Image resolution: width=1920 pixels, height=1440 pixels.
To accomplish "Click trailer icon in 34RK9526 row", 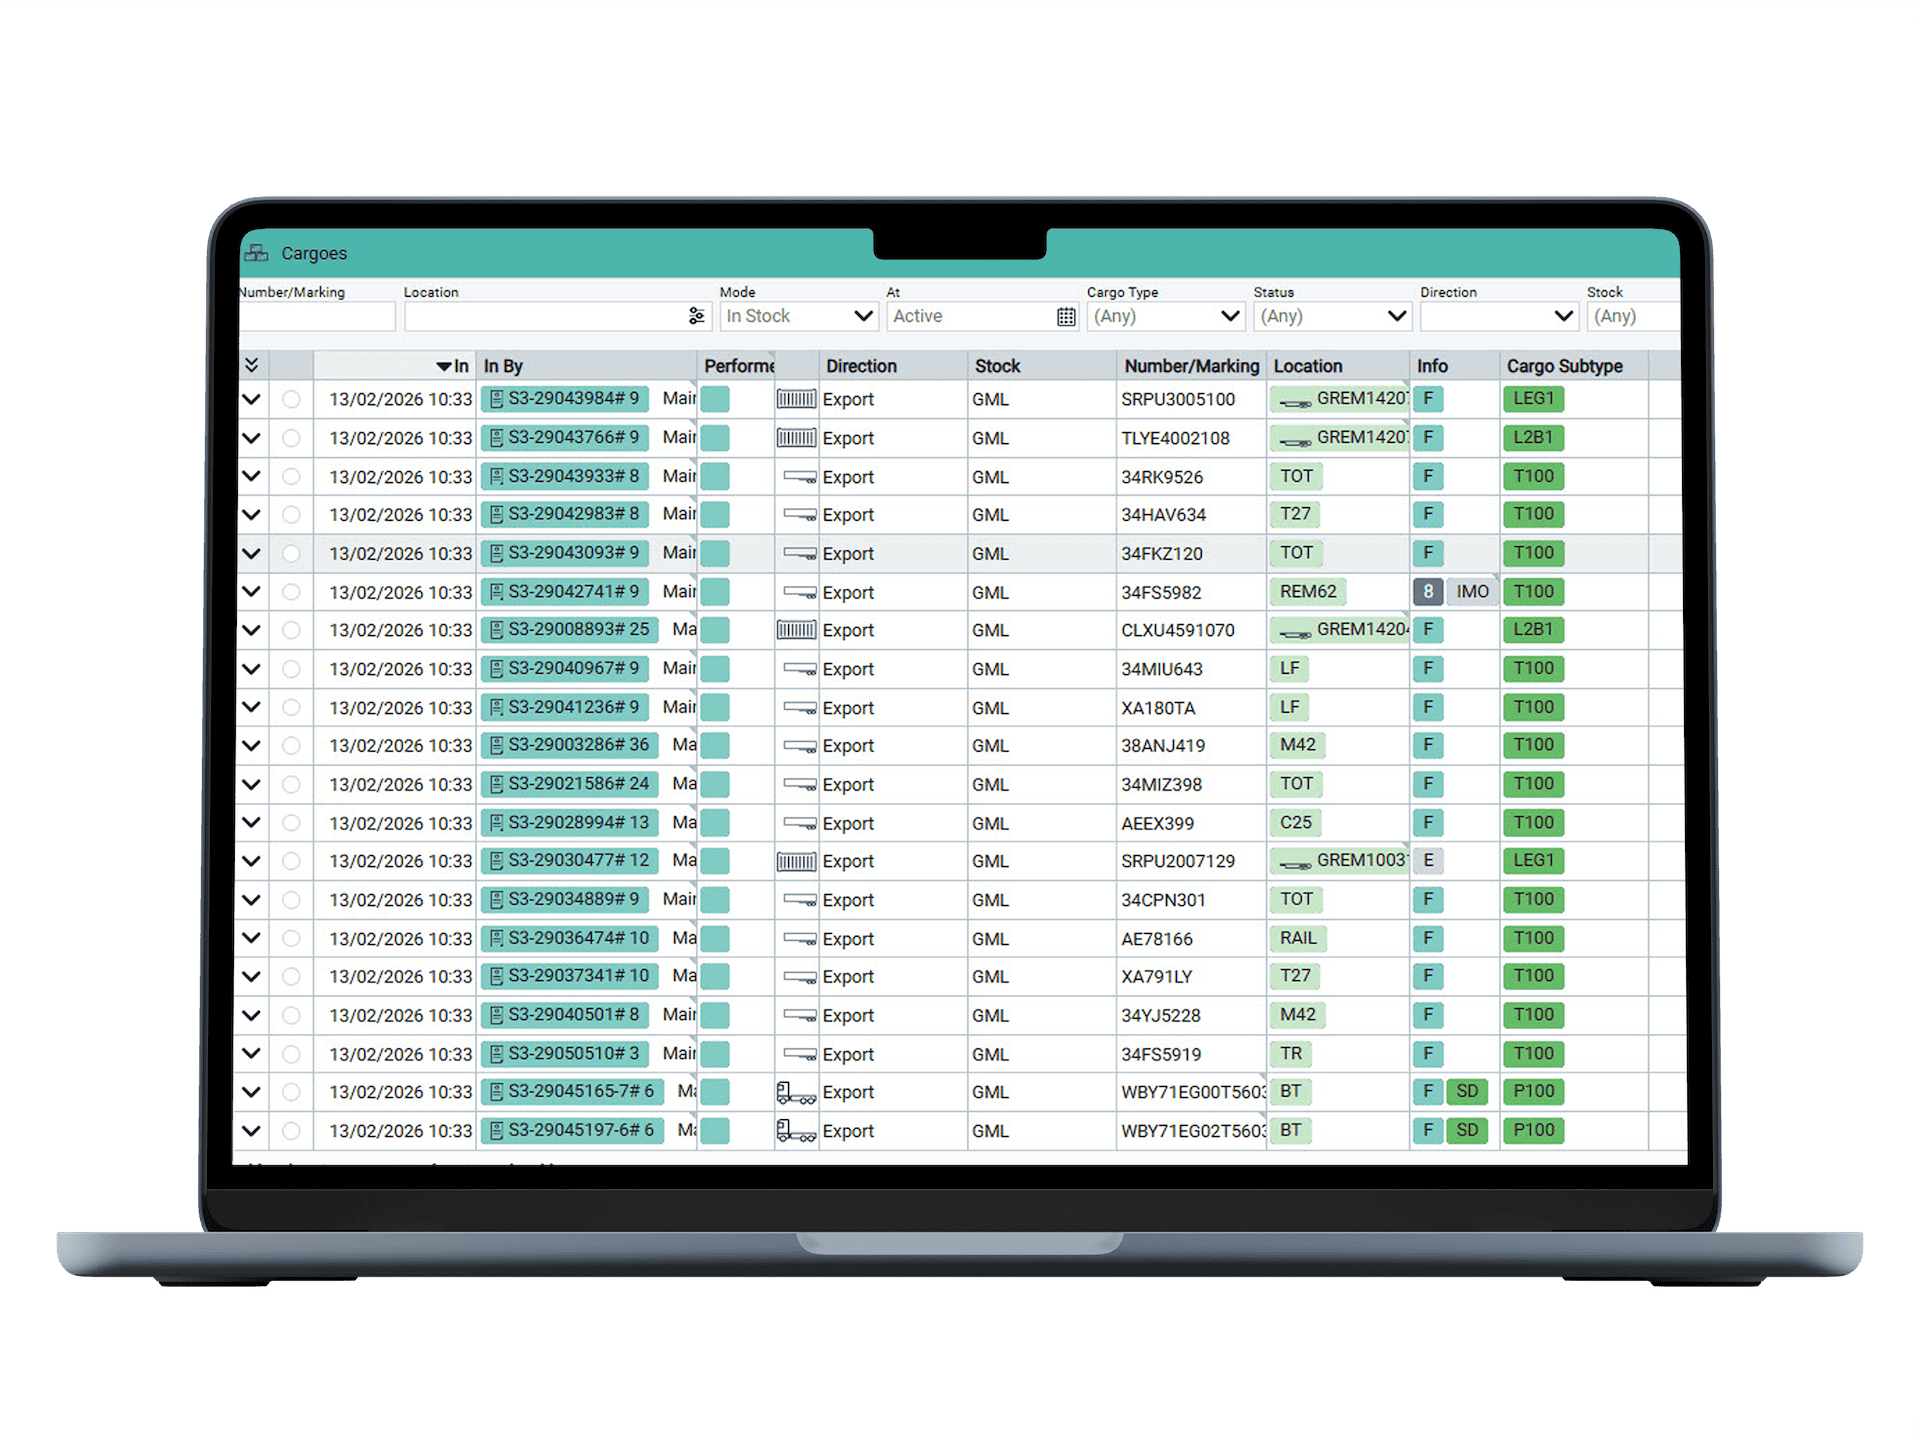I will click(799, 477).
